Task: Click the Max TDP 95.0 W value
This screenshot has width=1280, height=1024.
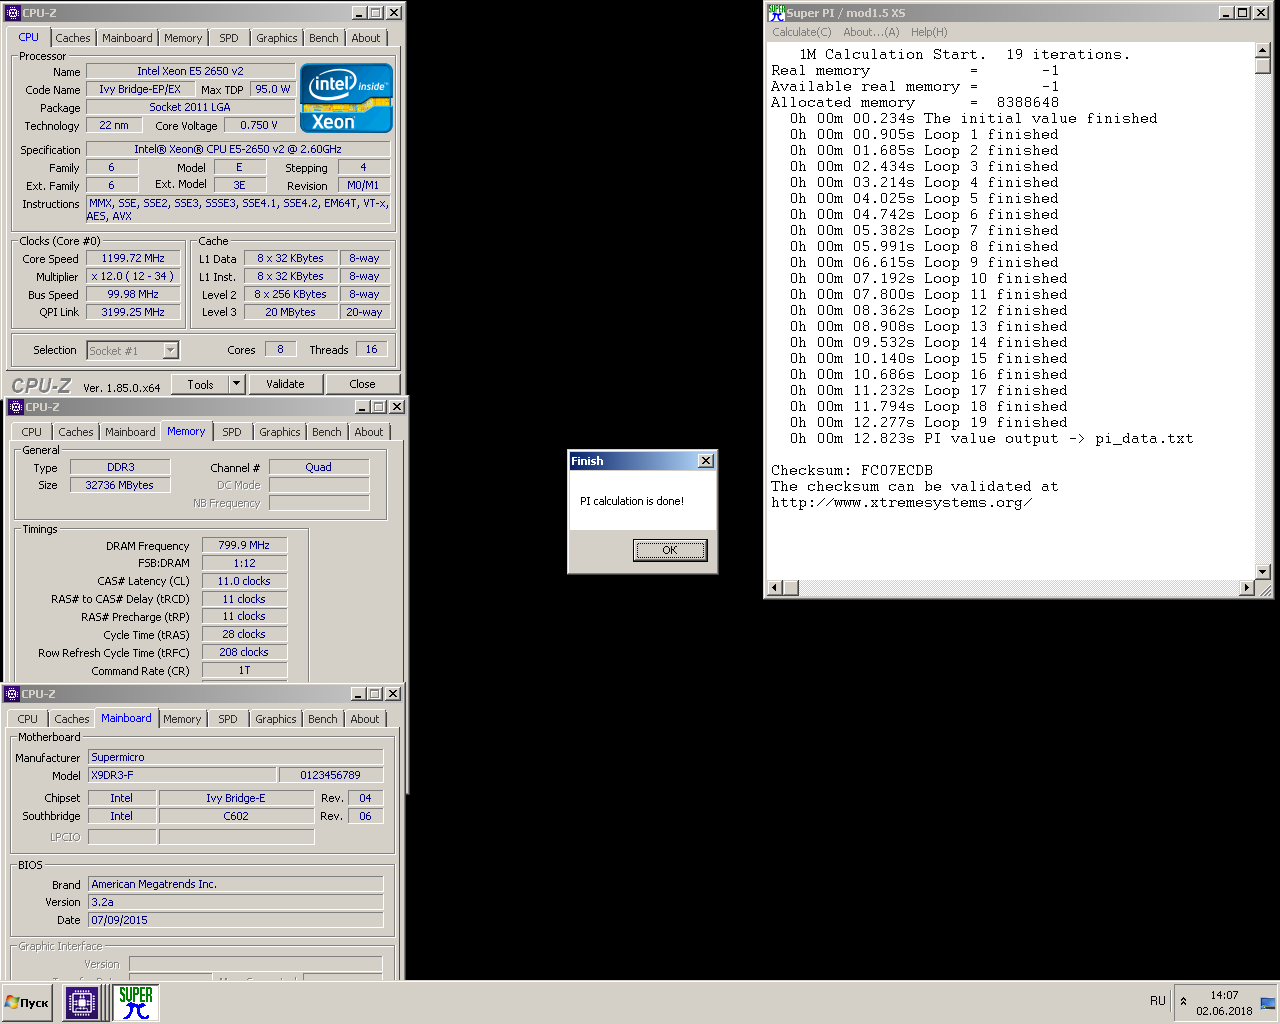Action: [x=273, y=89]
